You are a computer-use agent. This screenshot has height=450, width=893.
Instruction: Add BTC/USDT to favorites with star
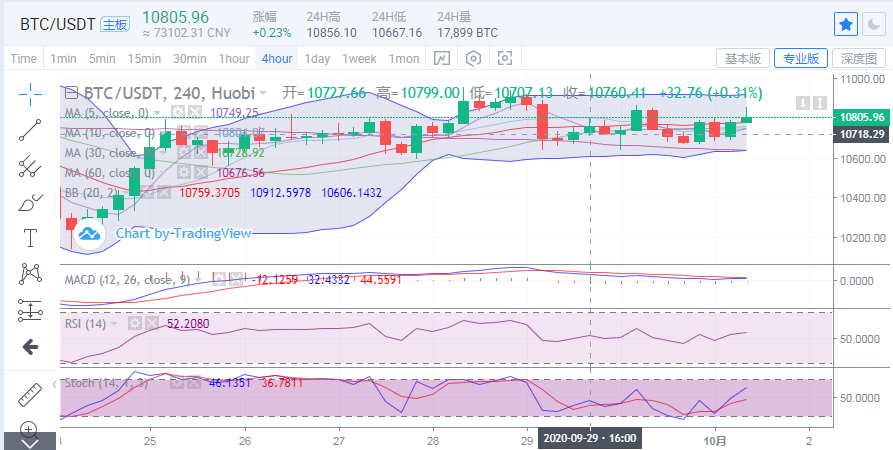point(846,24)
